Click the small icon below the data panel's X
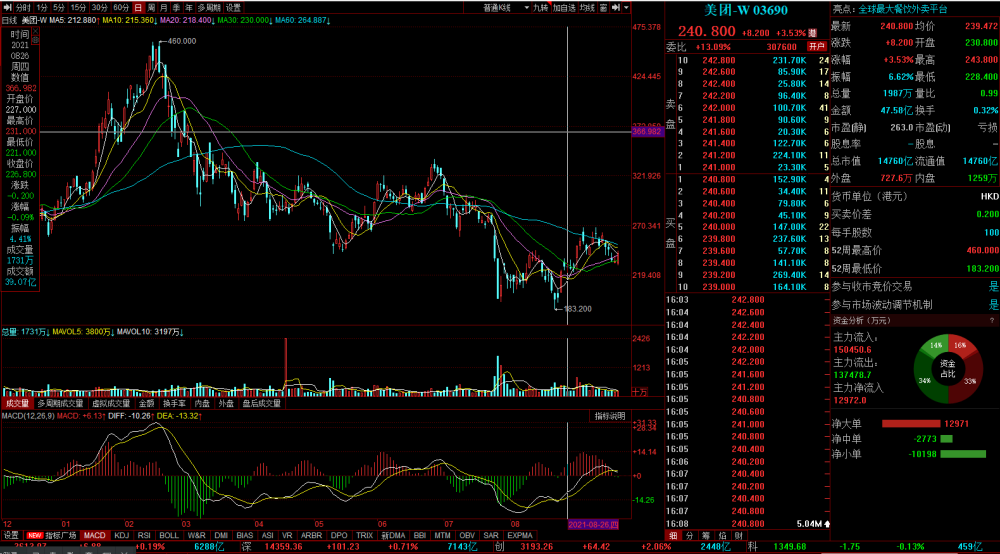 [35, 40]
